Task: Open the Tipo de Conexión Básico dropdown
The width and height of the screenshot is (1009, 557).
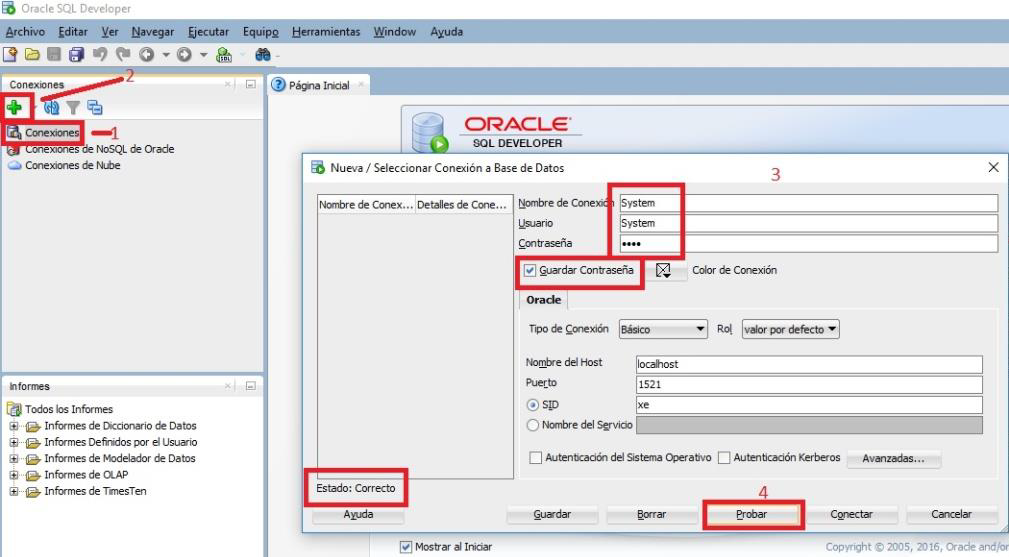Action: pyautogui.click(x=663, y=329)
